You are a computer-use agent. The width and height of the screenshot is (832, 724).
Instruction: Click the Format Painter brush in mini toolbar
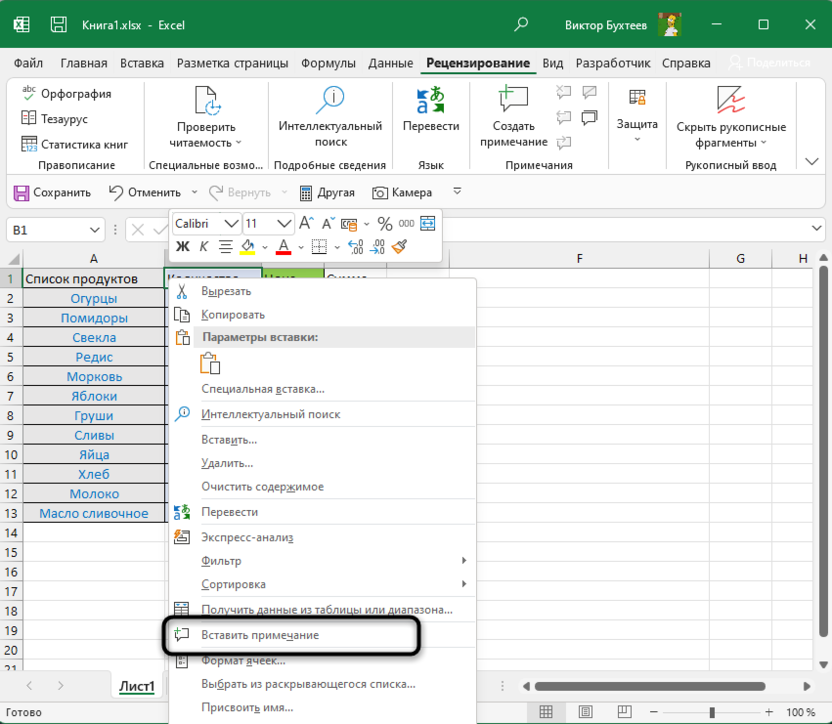pos(400,246)
